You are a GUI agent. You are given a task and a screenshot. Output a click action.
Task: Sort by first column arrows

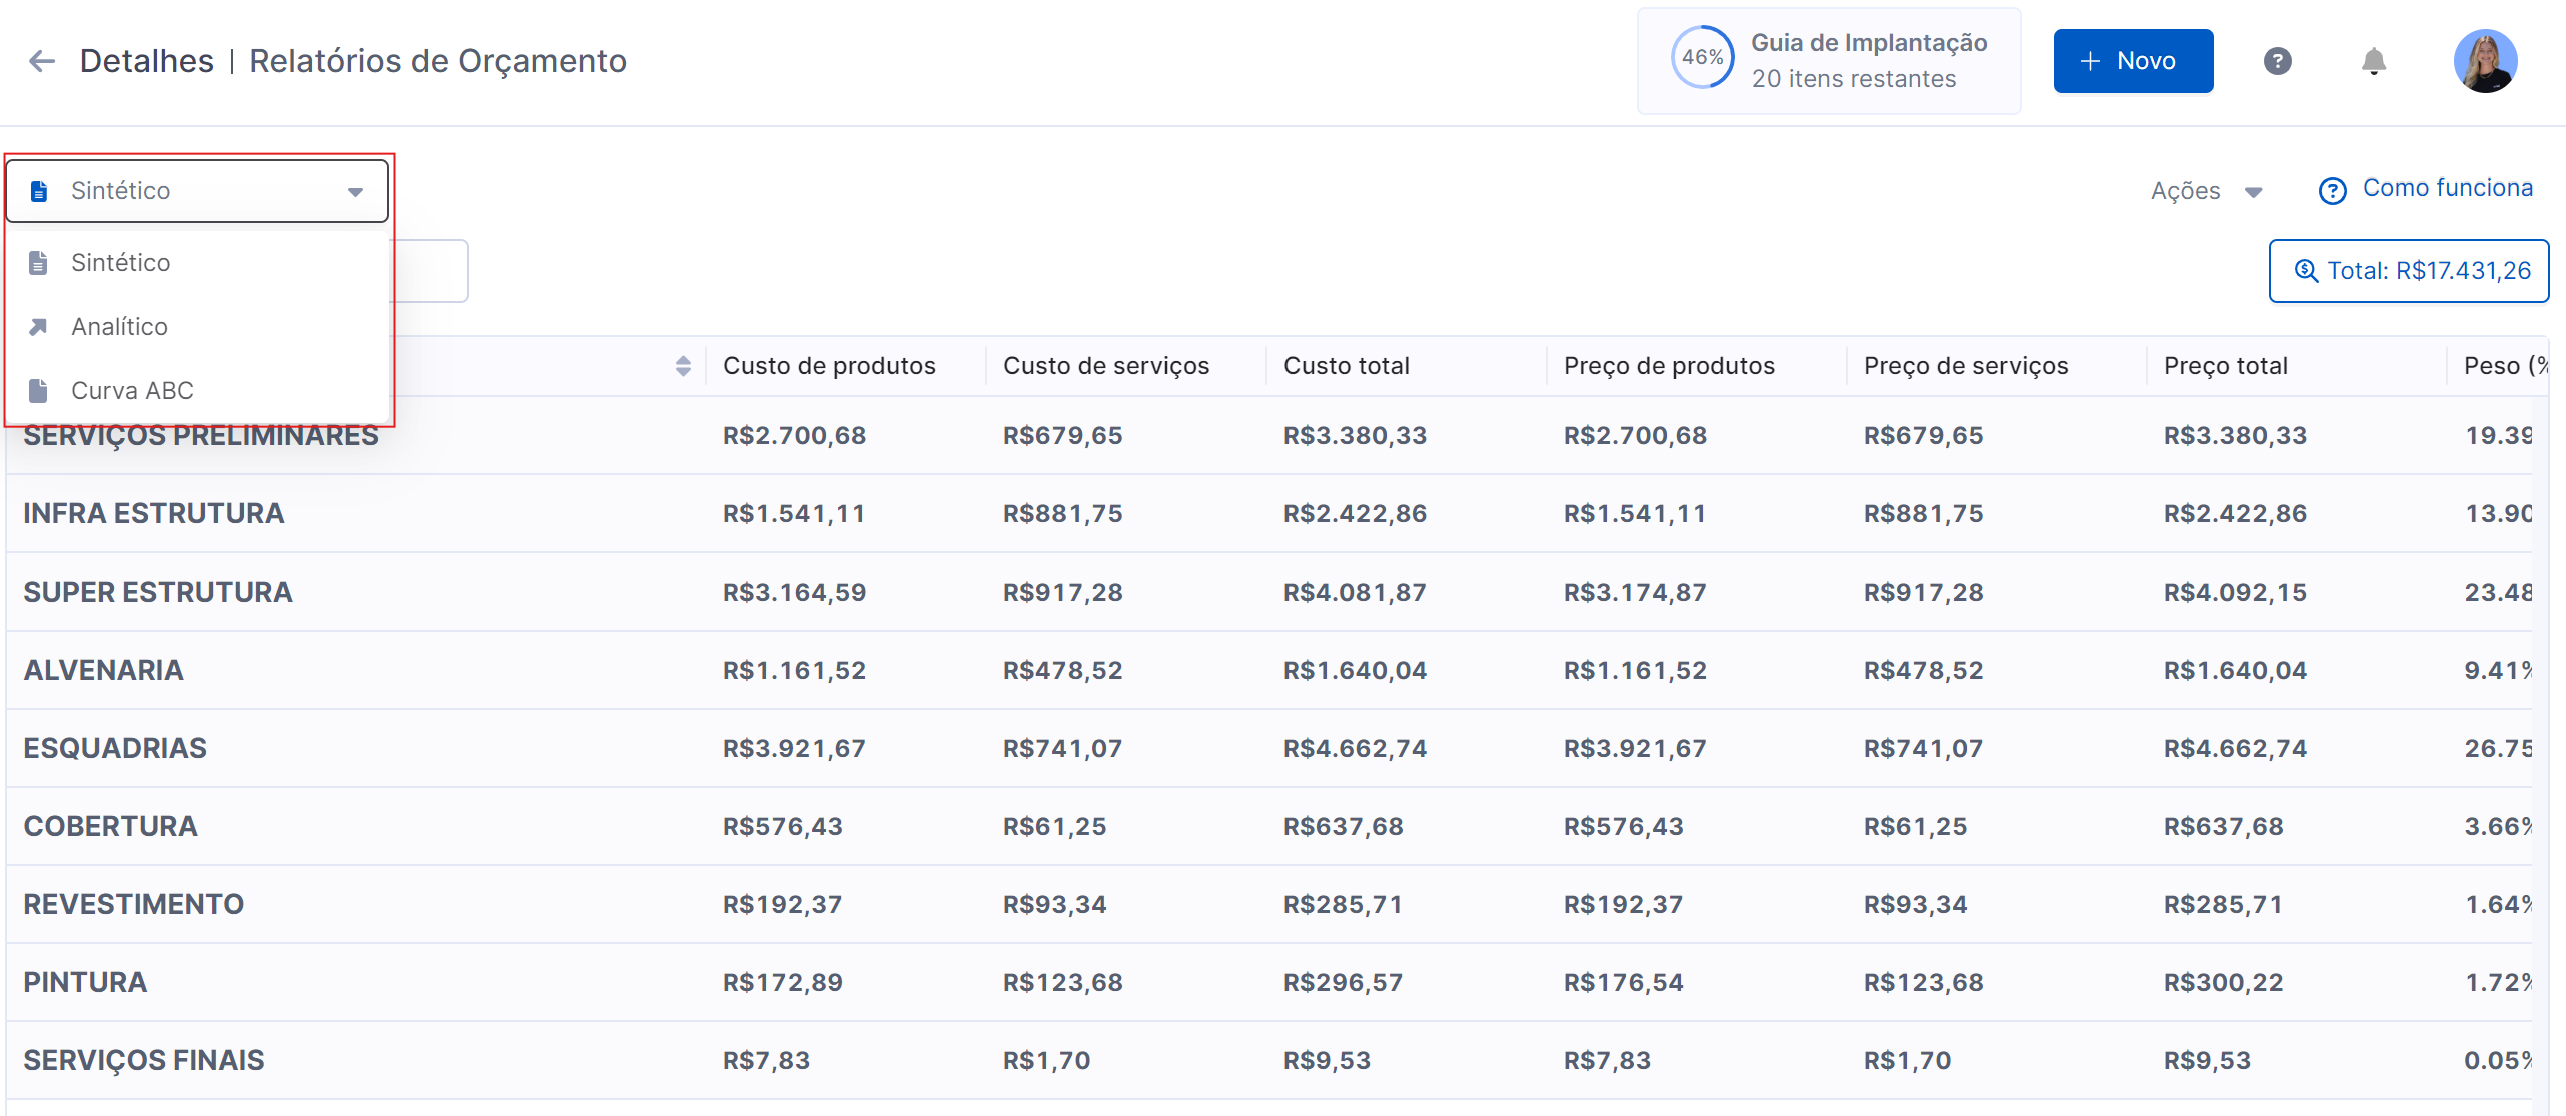tap(683, 365)
